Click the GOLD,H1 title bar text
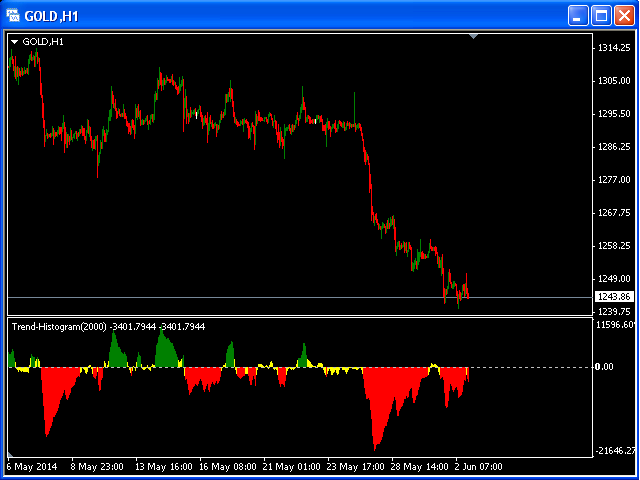The image size is (640, 480). click(51, 16)
